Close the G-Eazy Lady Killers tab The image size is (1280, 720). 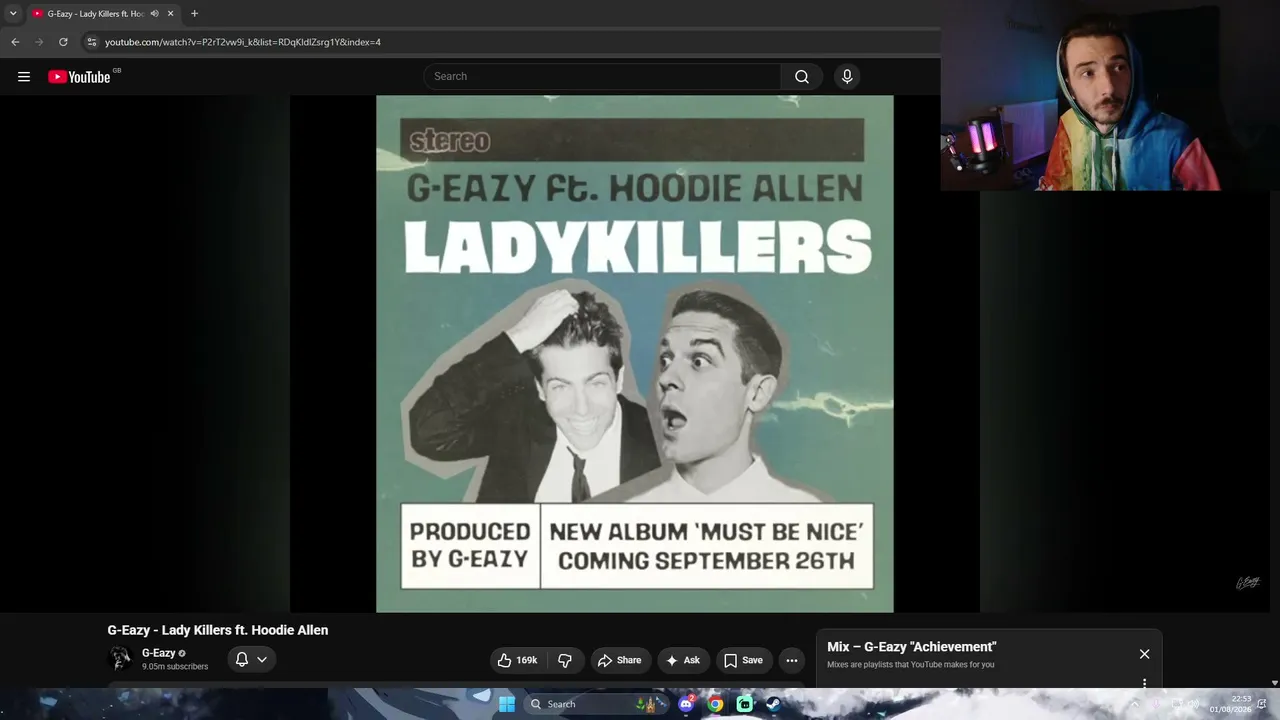[171, 14]
